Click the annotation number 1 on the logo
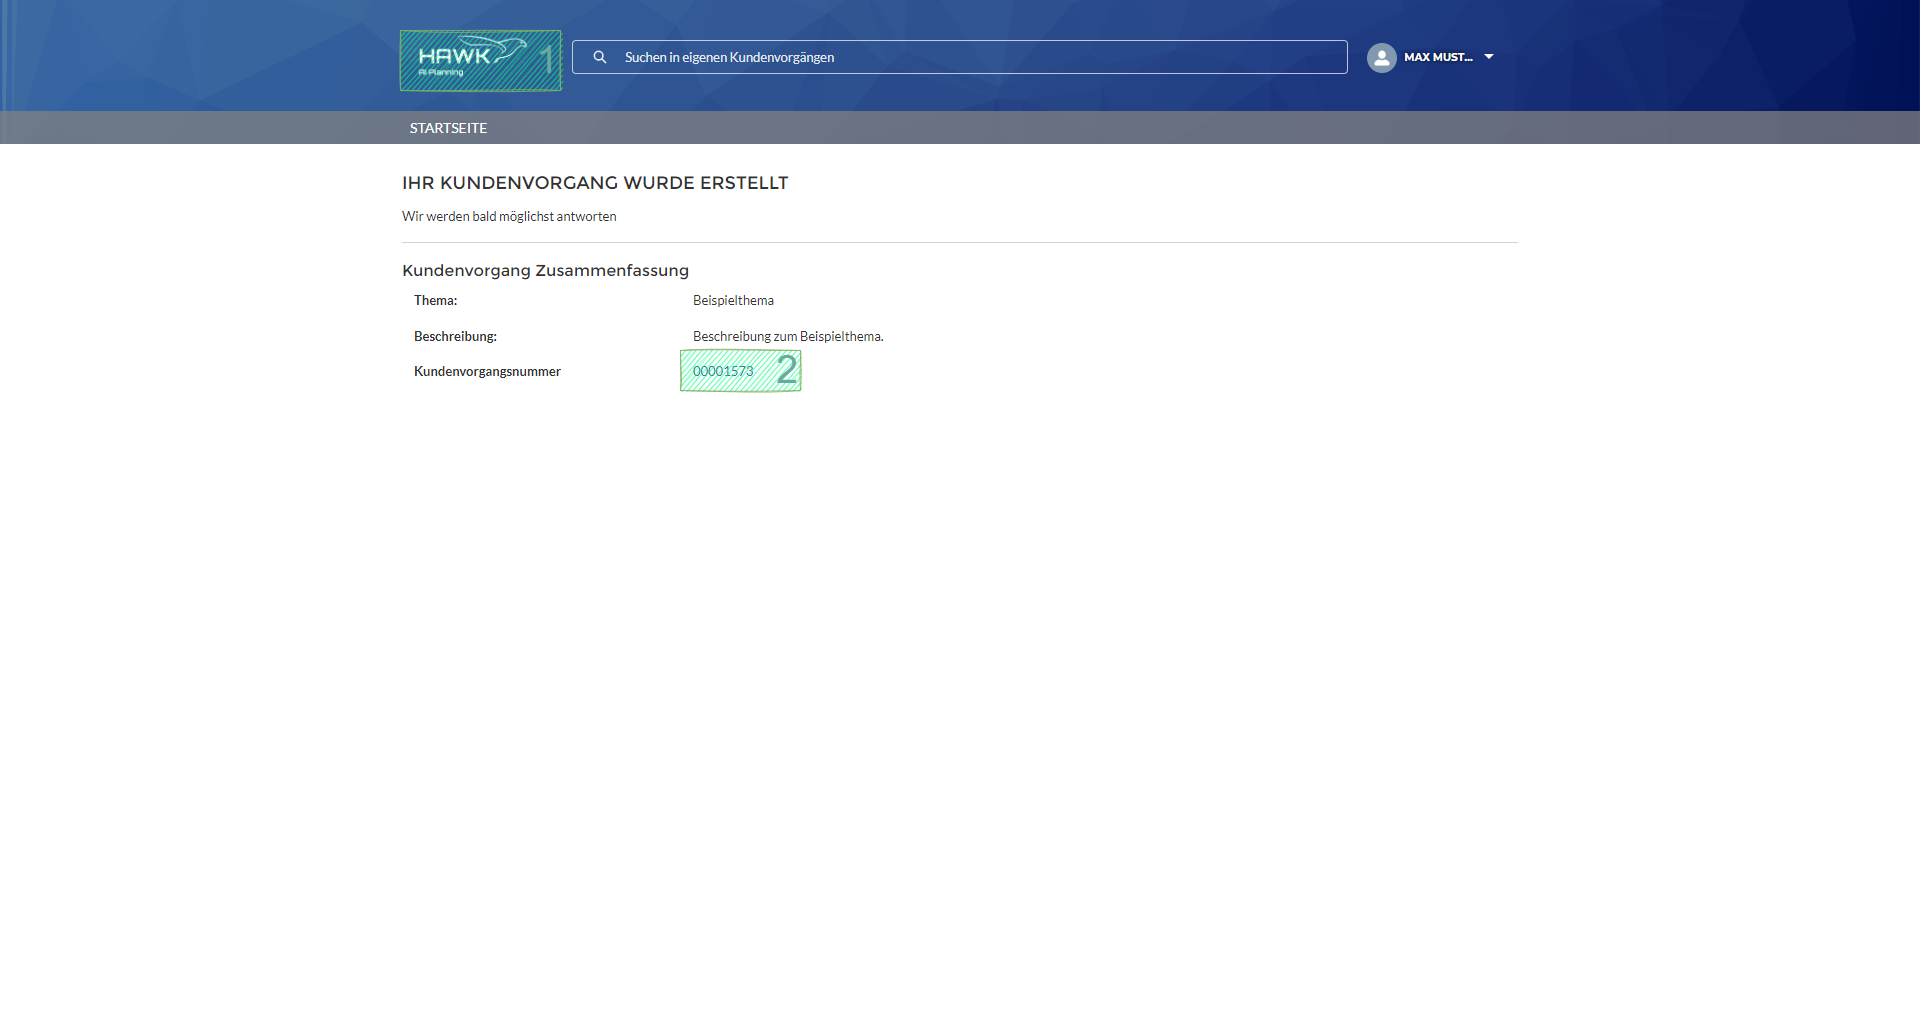Viewport: 1921px width, 1010px height. click(547, 60)
